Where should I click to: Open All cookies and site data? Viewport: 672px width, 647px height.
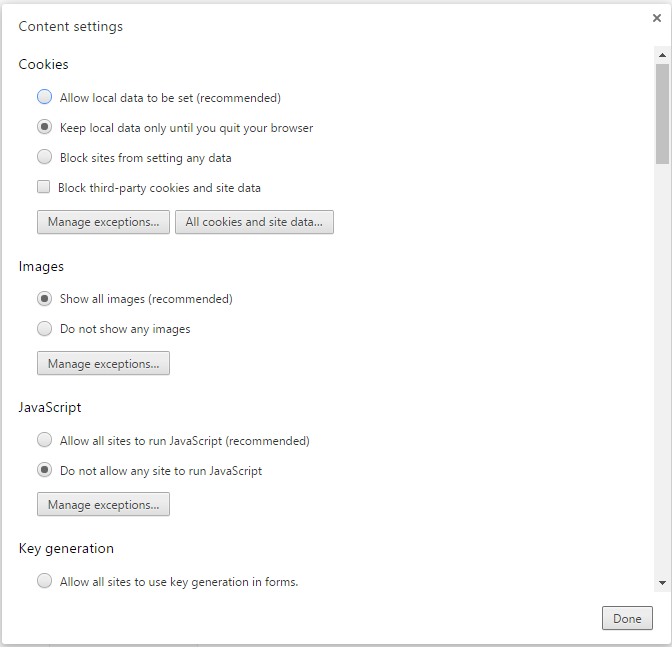click(254, 222)
